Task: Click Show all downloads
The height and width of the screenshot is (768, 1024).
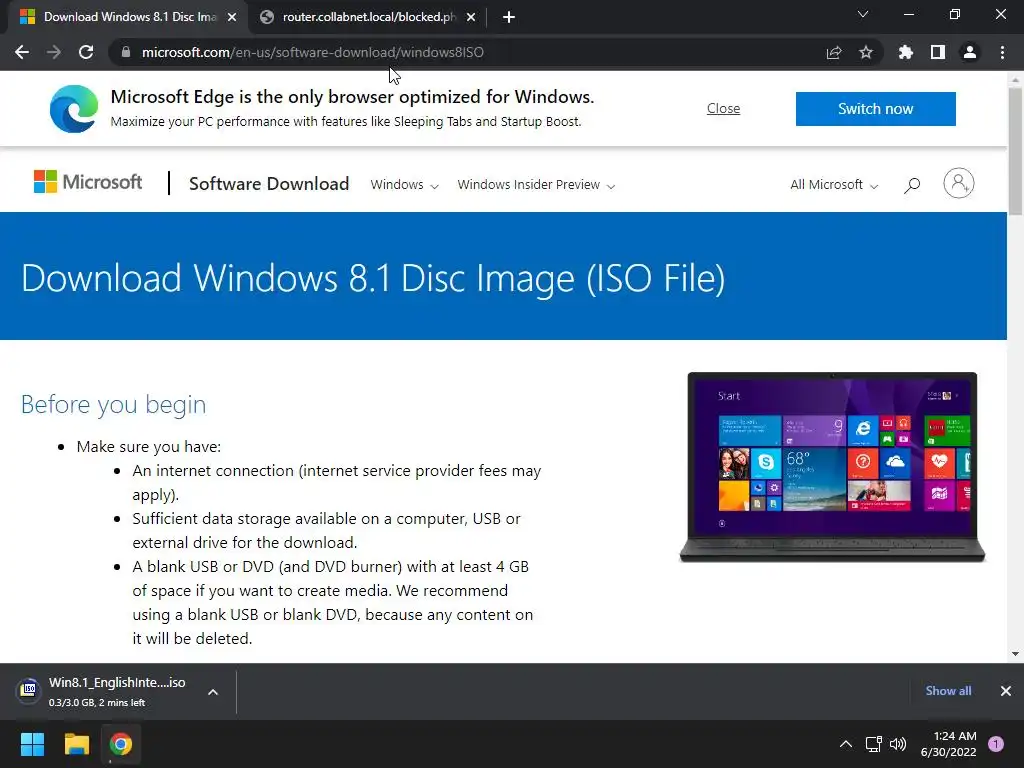Action: [948, 691]
